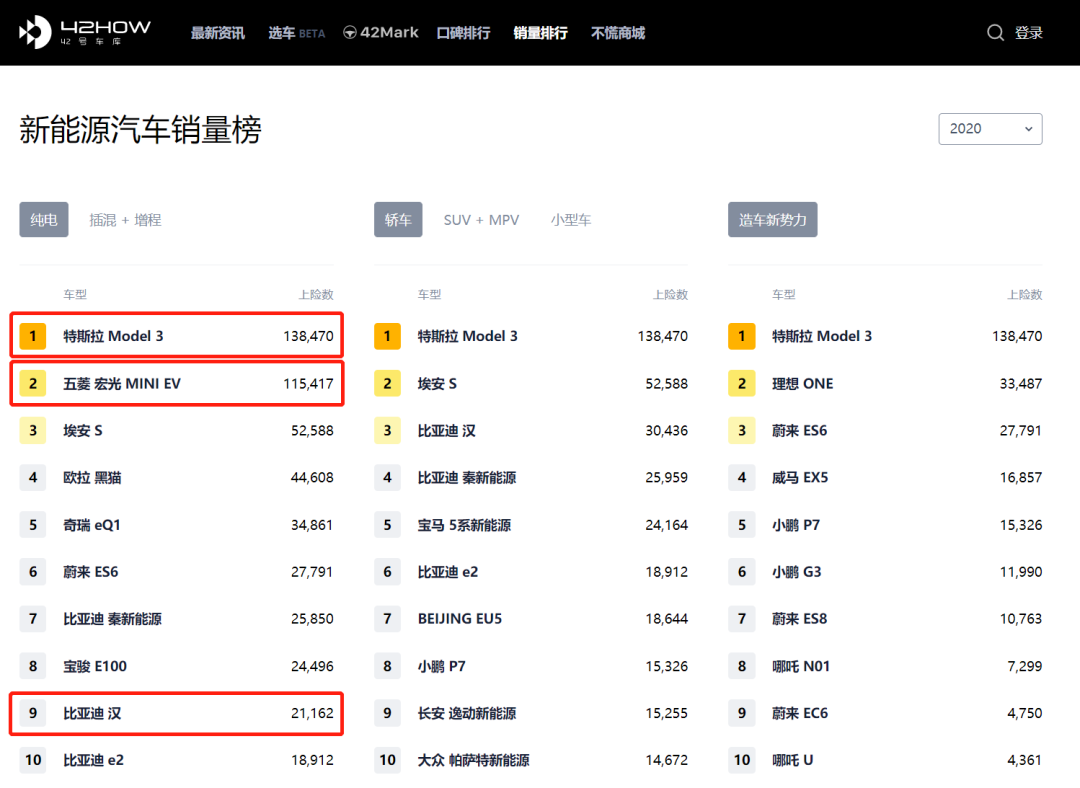The image size is (1080, 788).
Task: Open 口碑排行 in the navigation bar
Action: 464,33
